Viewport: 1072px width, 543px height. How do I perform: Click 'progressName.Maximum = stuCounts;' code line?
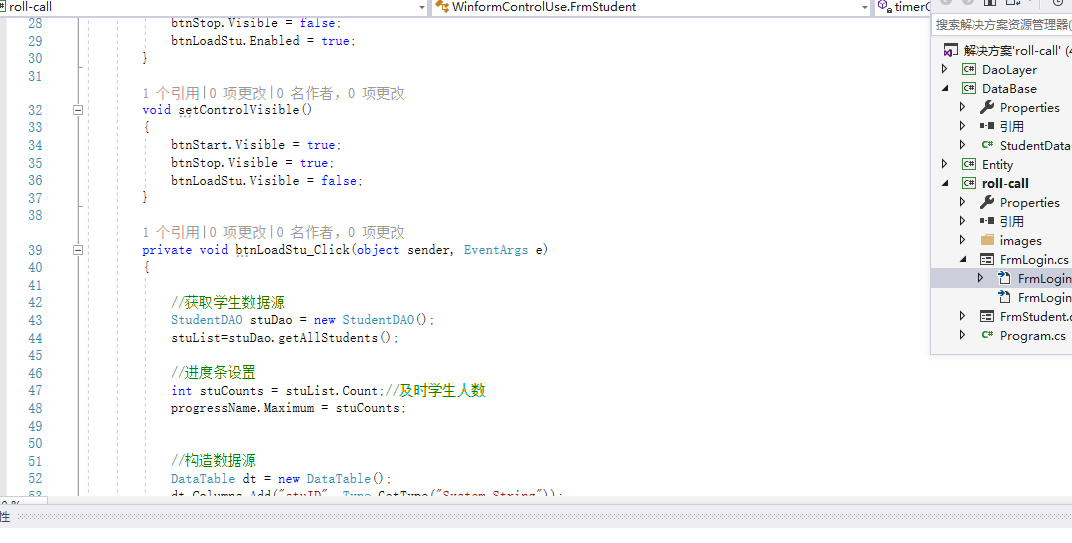[288, 408]
